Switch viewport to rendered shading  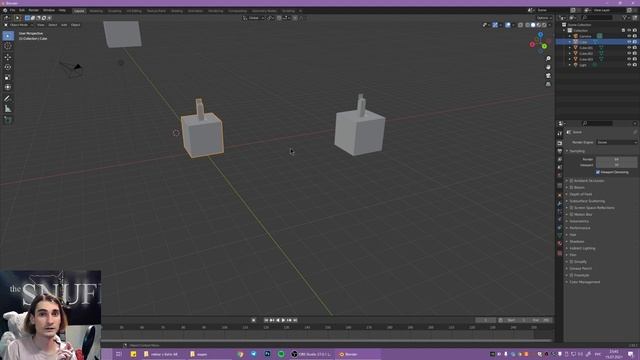coord(544,25)
